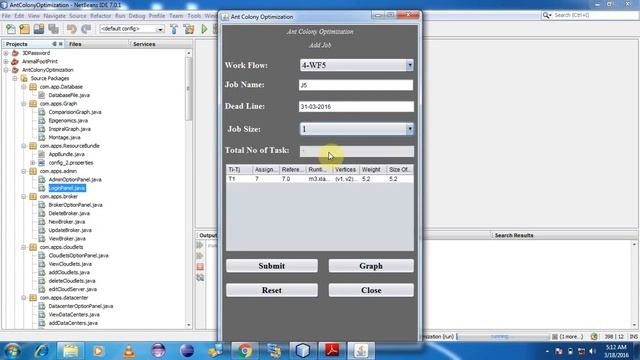Open Google Chrome from the taskbar
Screen dimensions: 640x360
[x=245, y=351]
